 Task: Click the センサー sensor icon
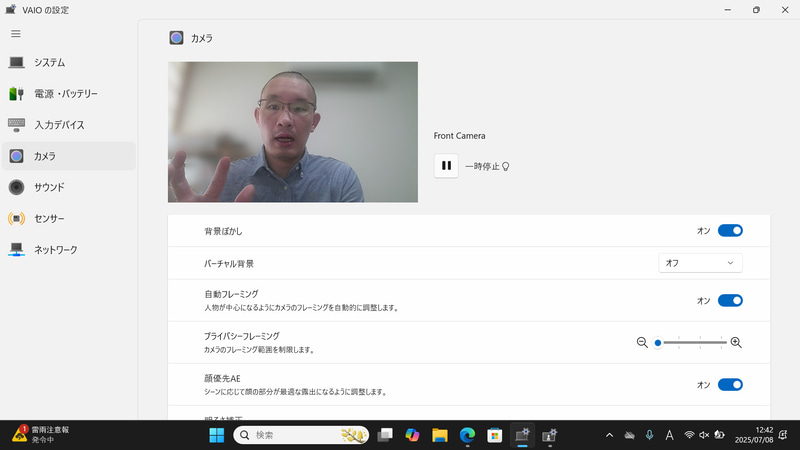16,218
